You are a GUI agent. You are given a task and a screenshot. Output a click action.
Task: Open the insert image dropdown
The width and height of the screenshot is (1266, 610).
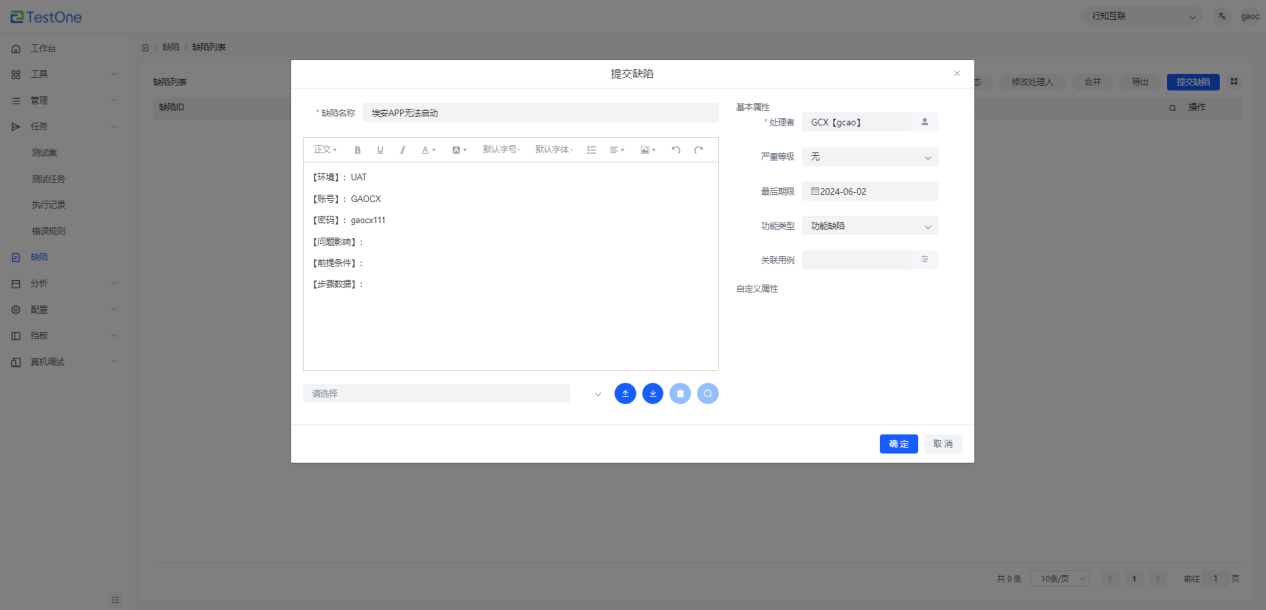coord(648,150)
